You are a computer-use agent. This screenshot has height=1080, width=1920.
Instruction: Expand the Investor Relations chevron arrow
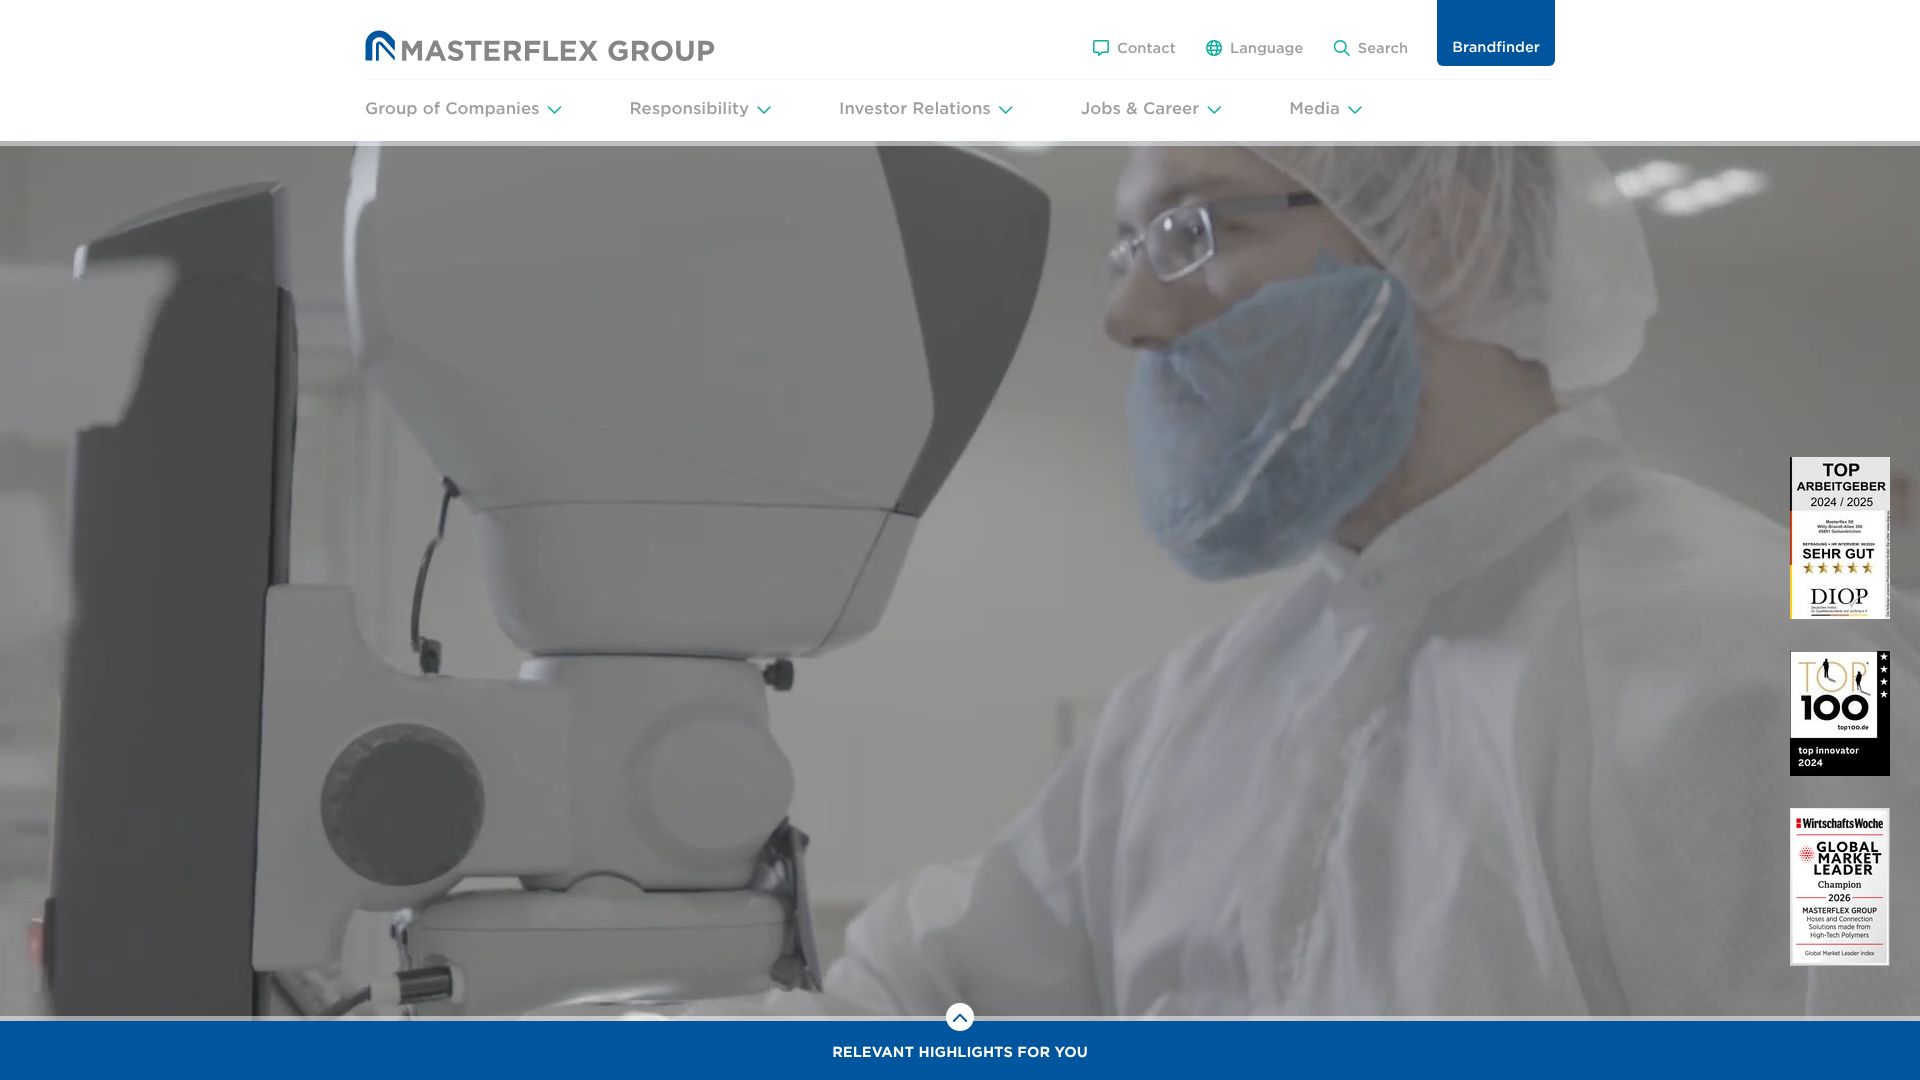point(1006,110)
